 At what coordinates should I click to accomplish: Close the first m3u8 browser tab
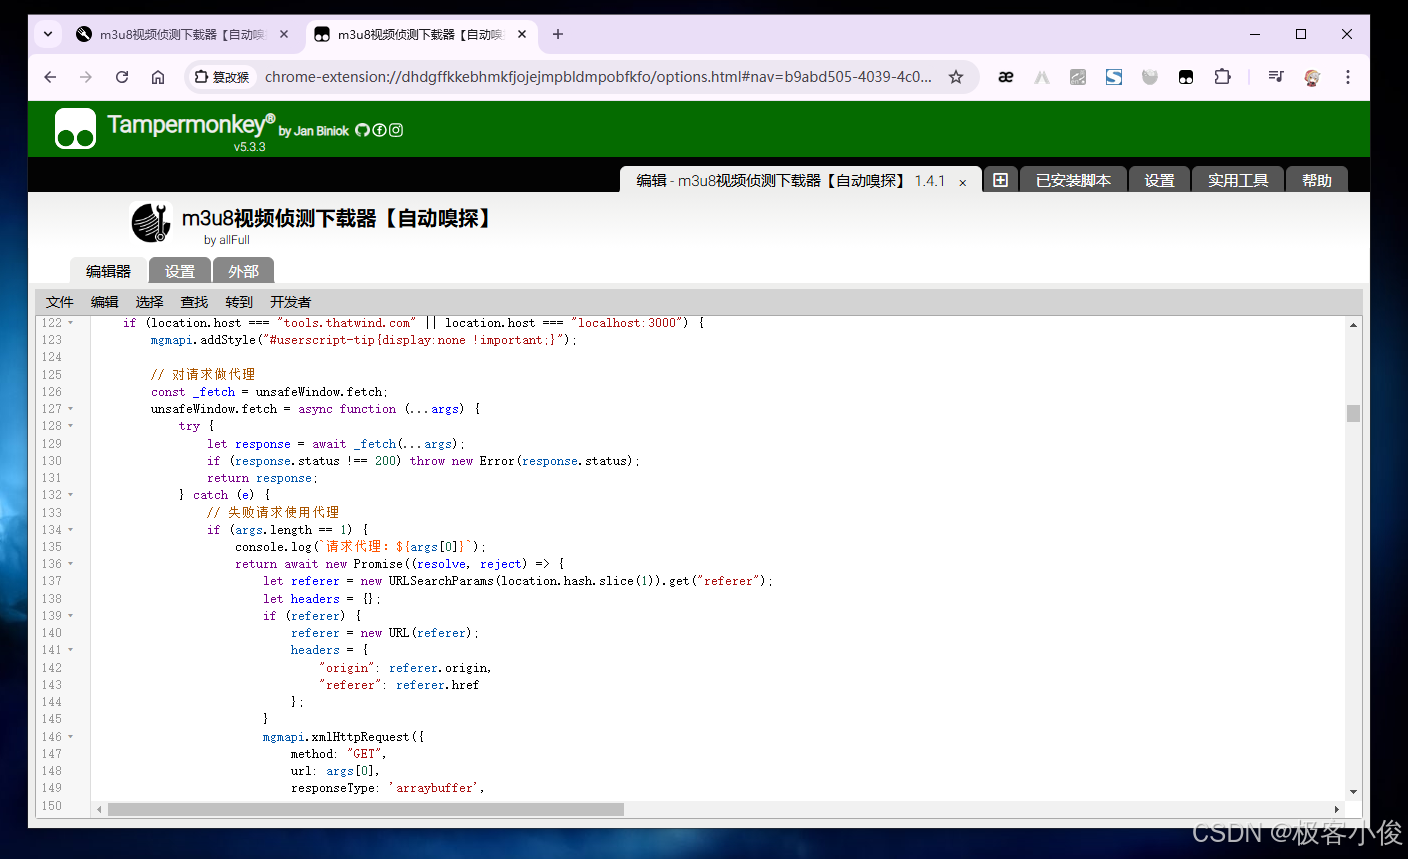point(284,34)
